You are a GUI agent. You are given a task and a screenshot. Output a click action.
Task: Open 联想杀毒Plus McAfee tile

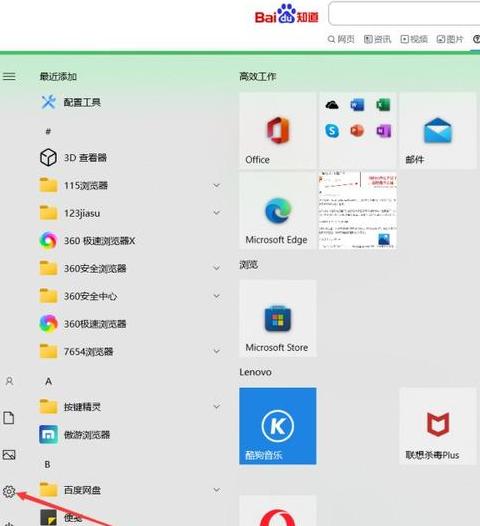coord(438,426)
